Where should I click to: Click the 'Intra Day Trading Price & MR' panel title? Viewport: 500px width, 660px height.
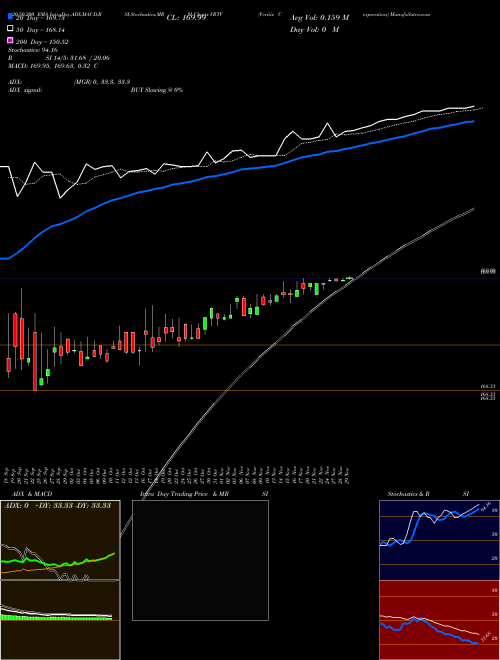(184, 494)
